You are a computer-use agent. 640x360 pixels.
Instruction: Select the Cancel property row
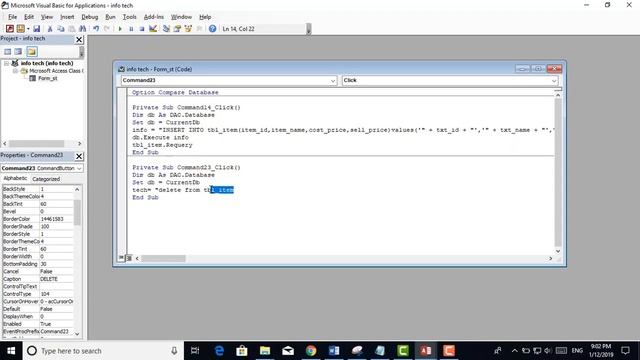38,271
